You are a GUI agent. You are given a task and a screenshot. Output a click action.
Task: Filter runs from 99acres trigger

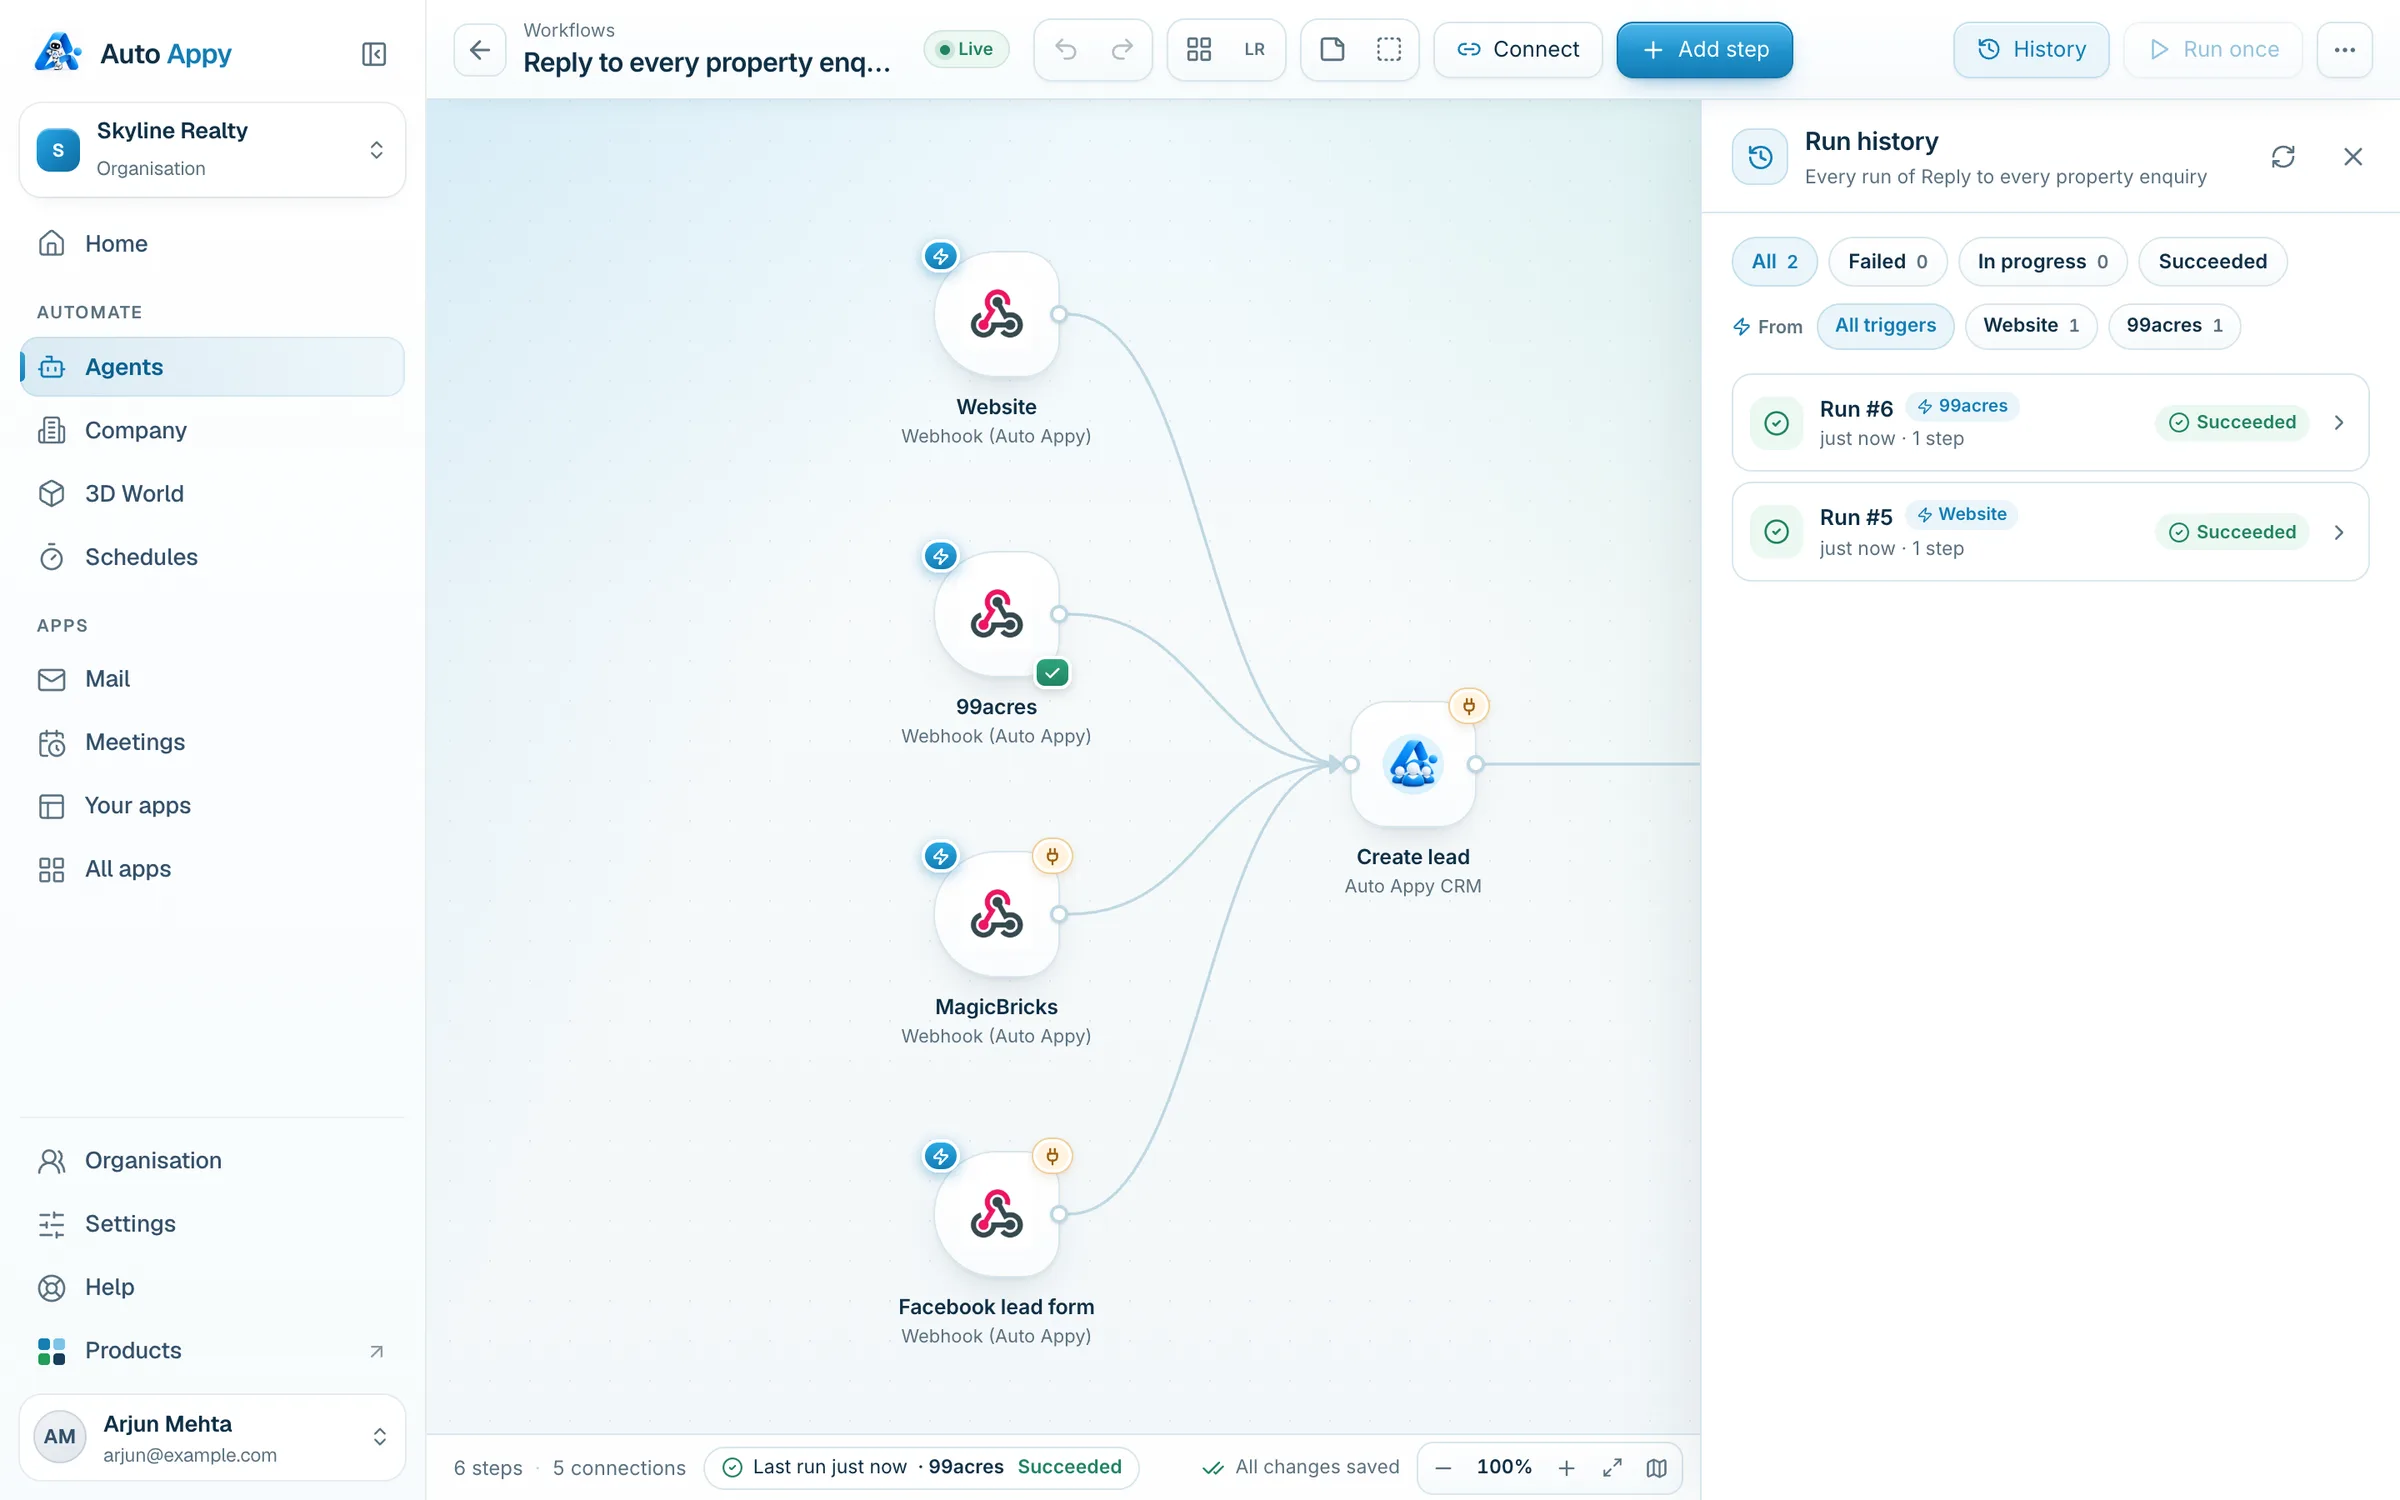2174,326
